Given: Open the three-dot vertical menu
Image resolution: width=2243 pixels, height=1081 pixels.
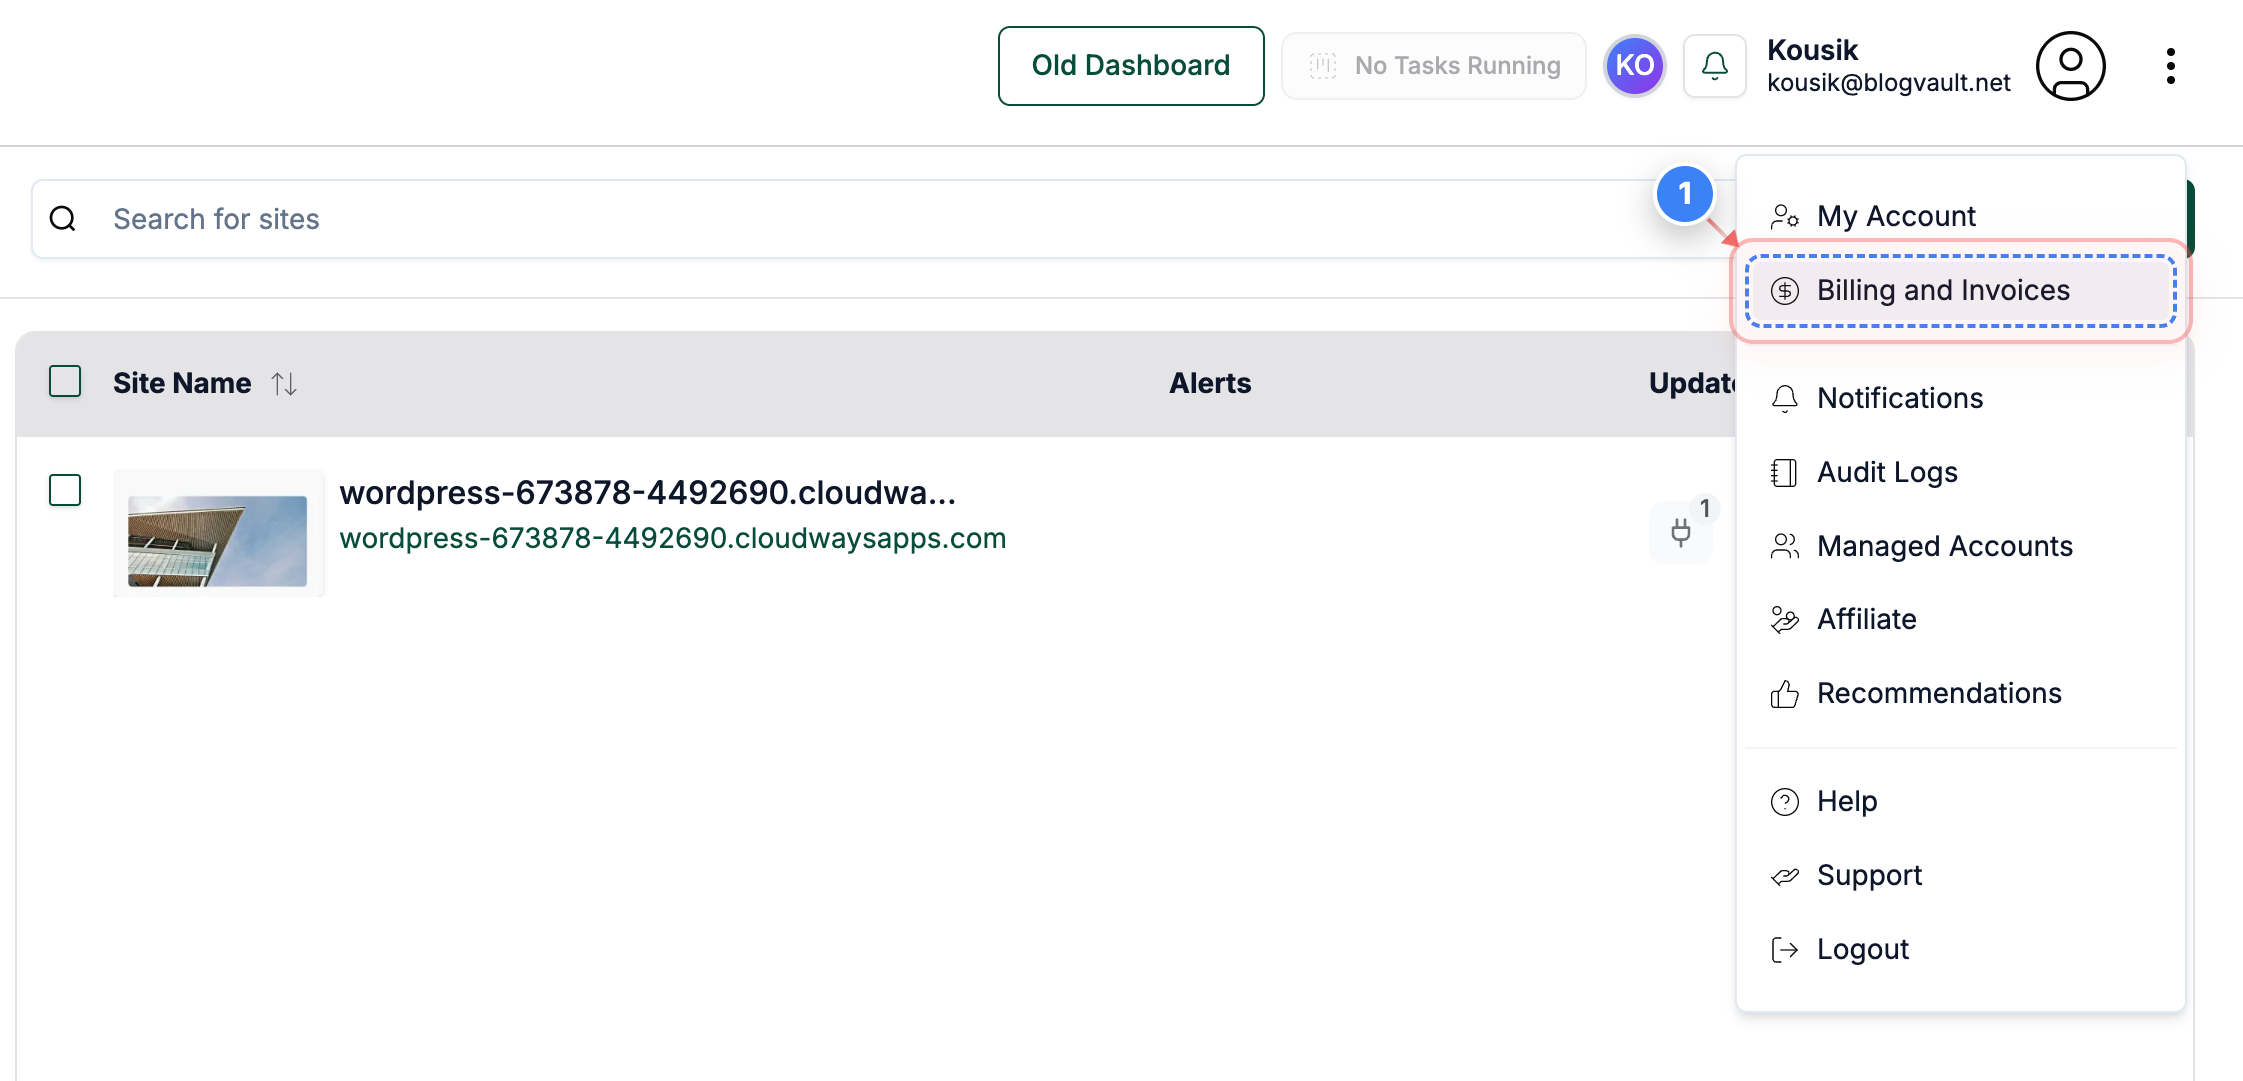Looking at the screenshot, I should tap(2170, 66).
